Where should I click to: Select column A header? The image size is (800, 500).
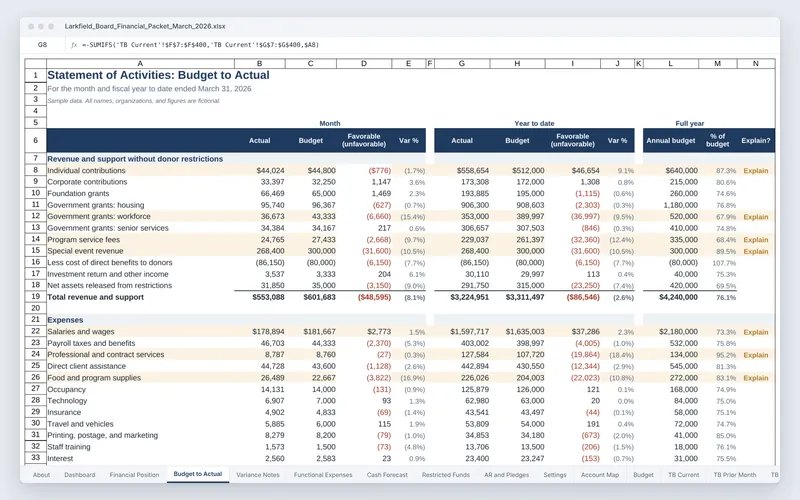tap(140, 64)
